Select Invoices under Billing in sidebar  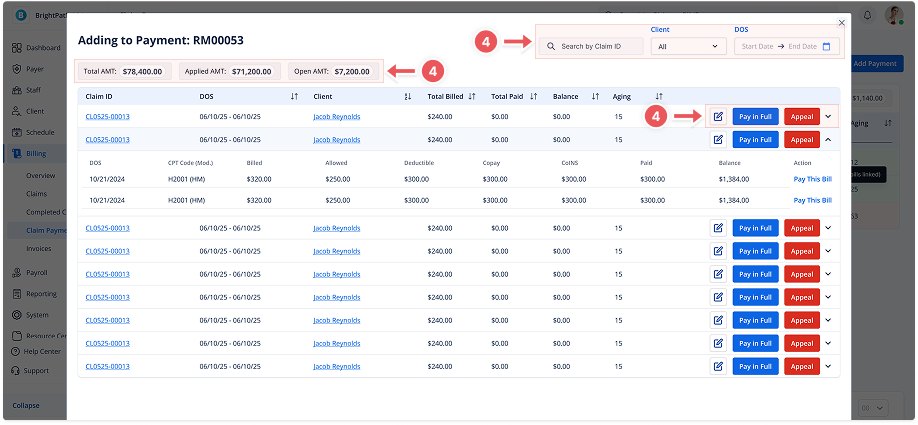pyautogui.click(x=39, y=248)
